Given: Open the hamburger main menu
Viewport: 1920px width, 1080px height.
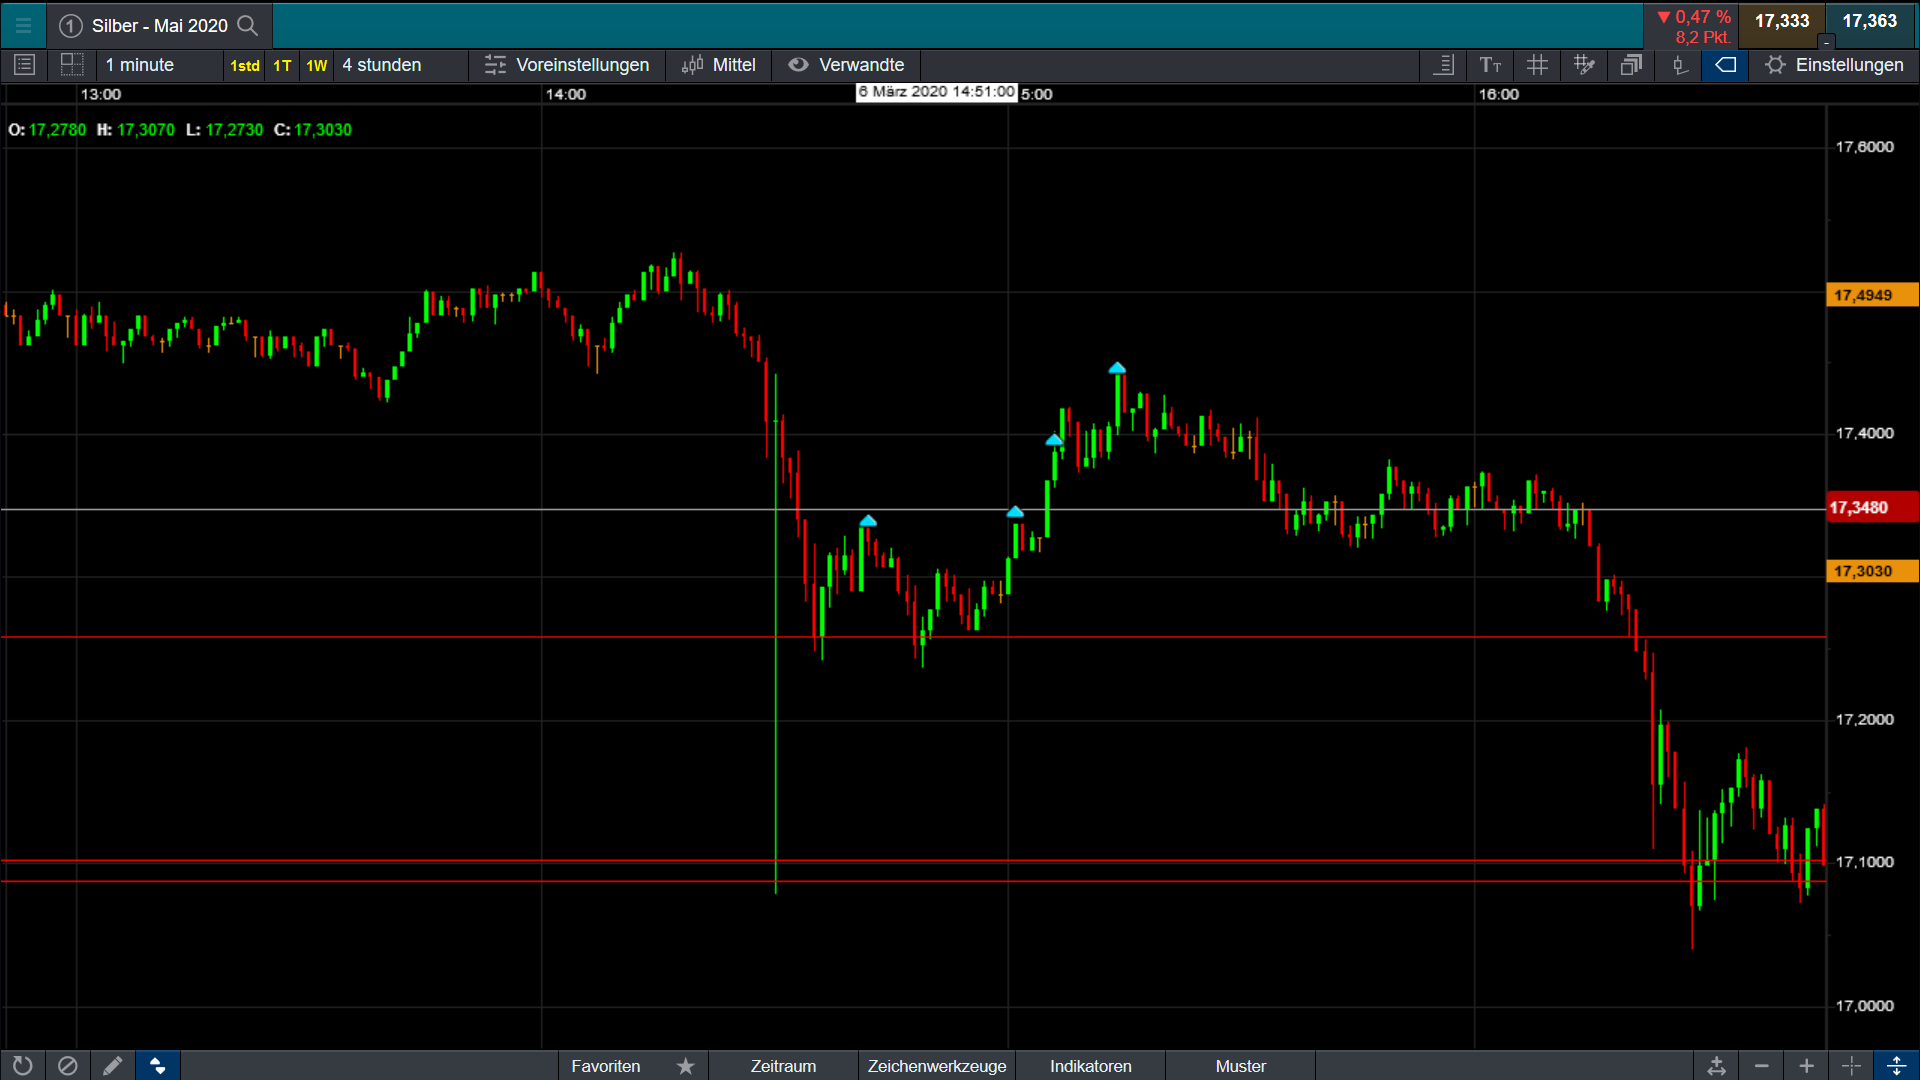Looking at the screenshot, I should point(23,25).
